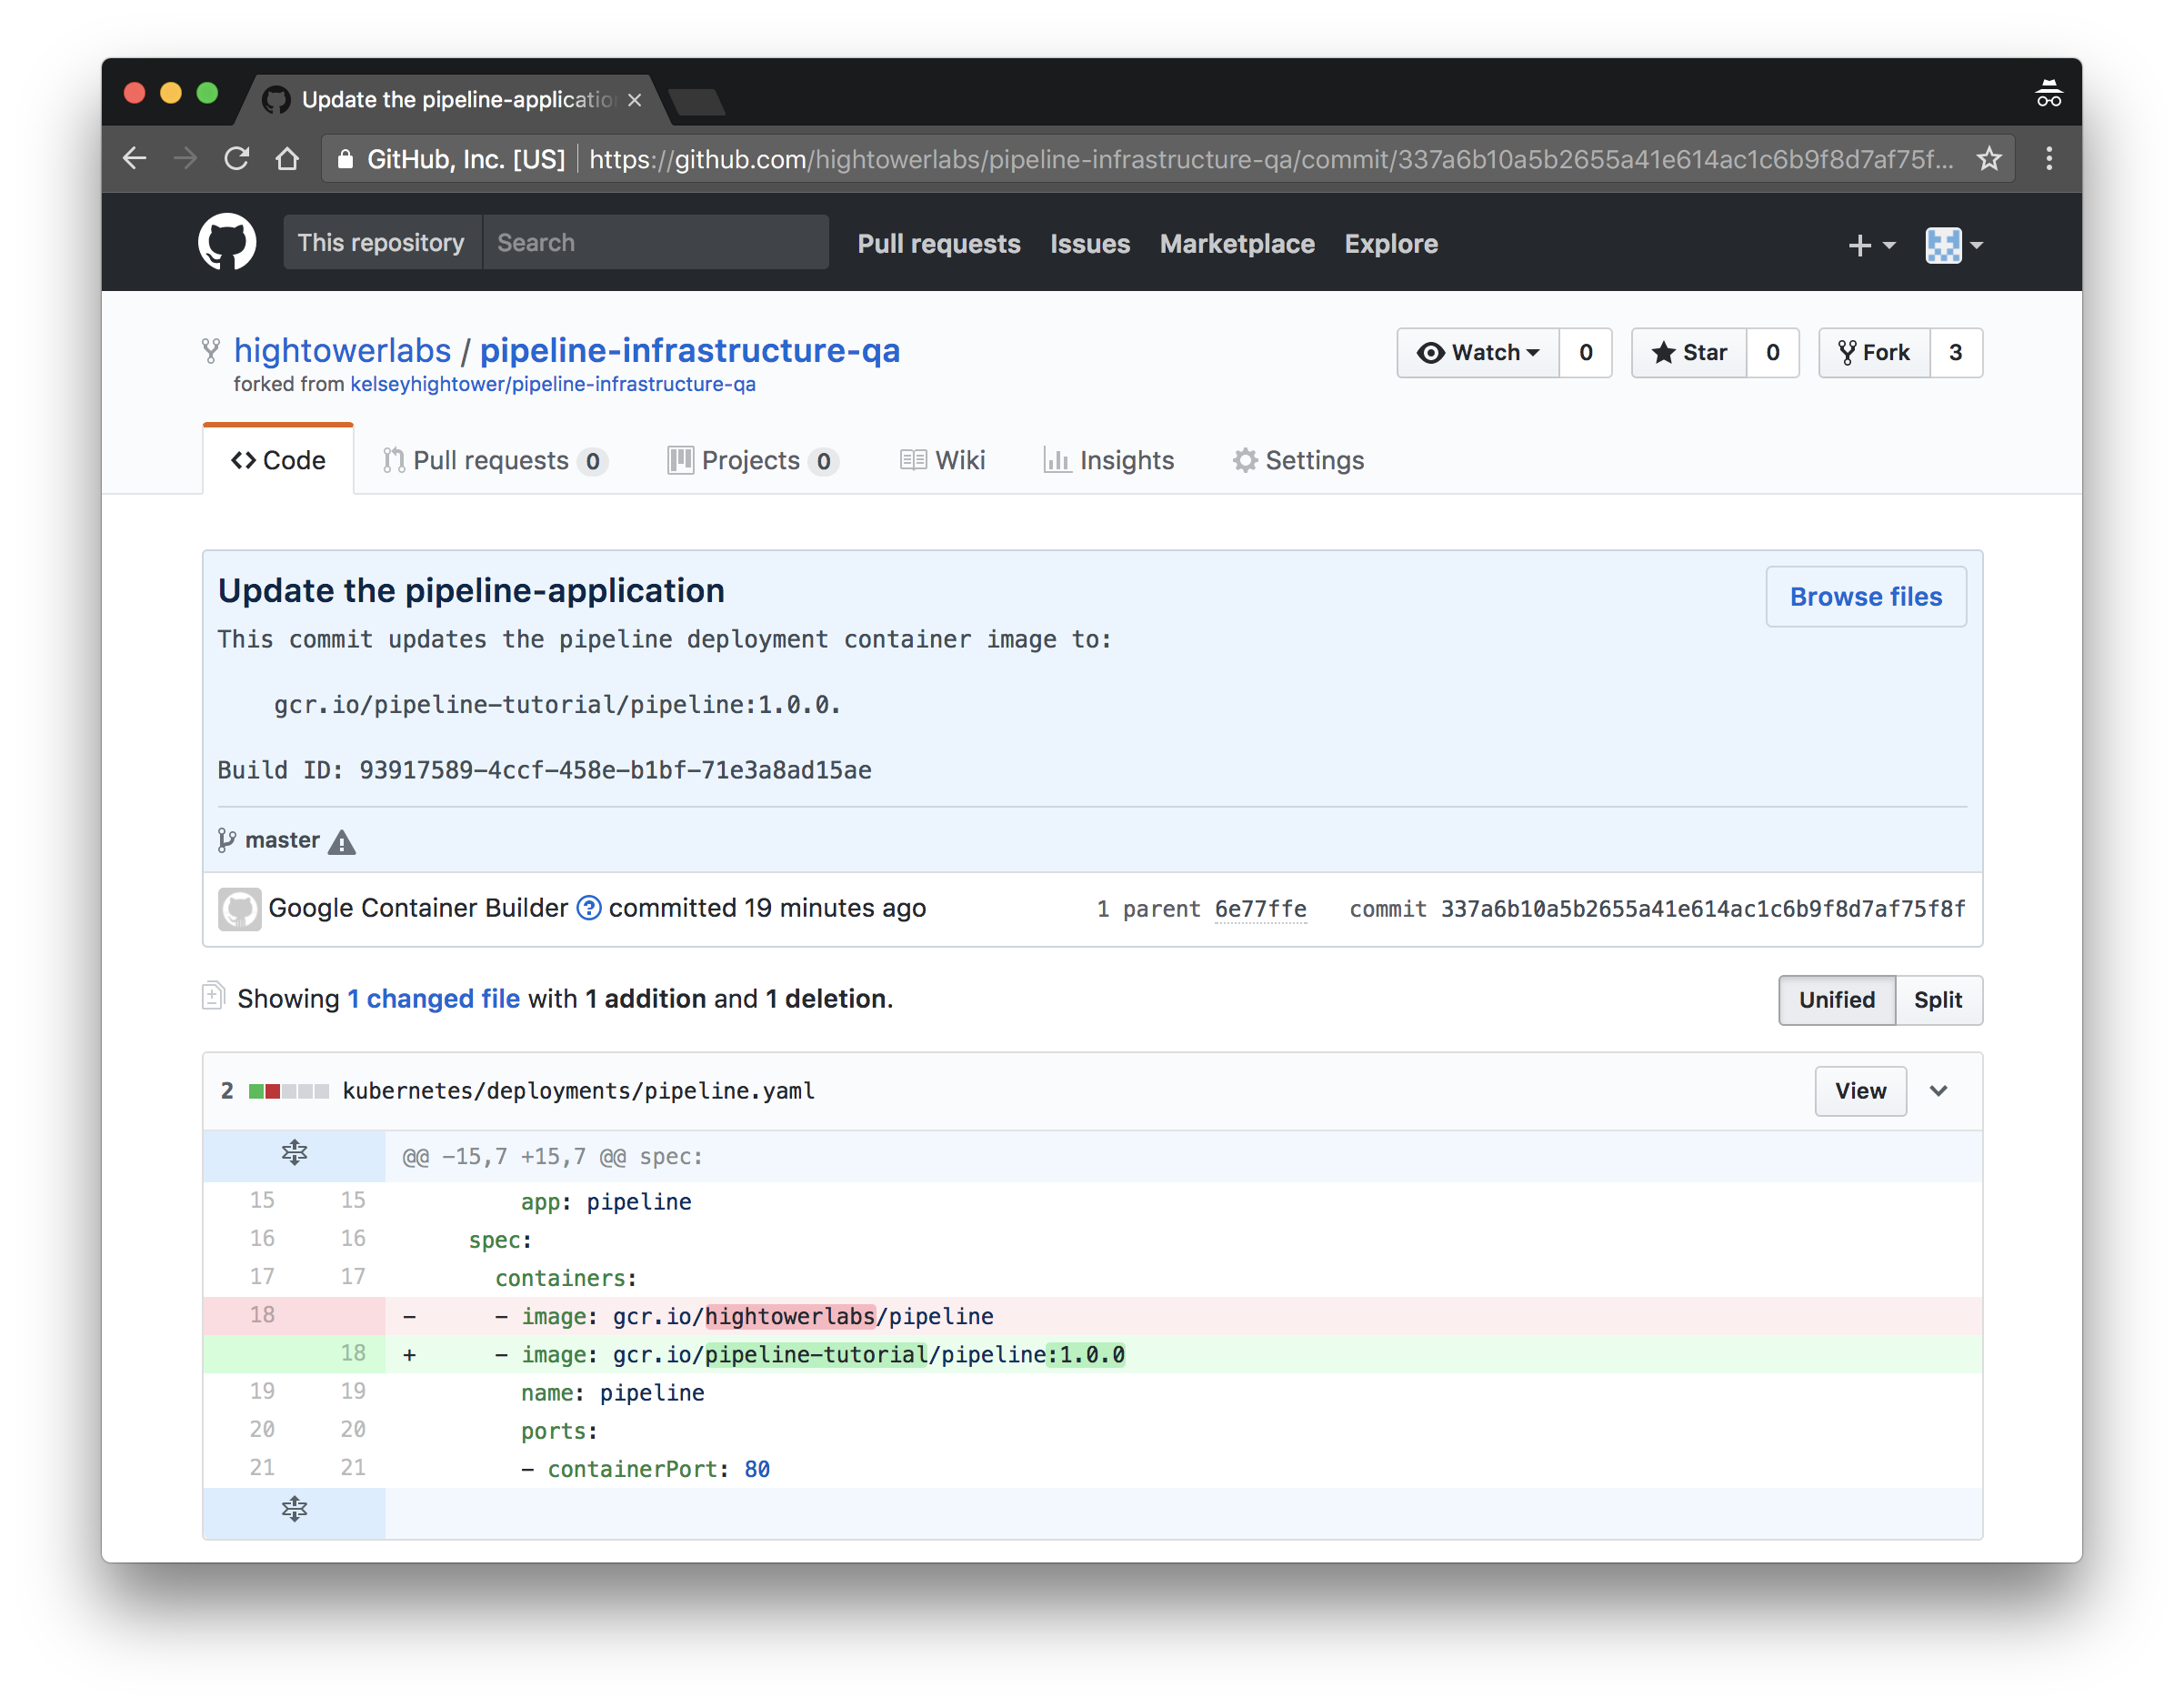
Task: Click the browser forward arrow
Action: point(186,159)
